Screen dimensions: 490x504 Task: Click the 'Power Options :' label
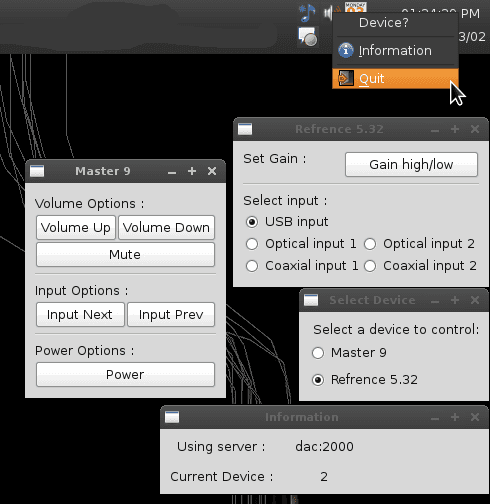click(84, 351)
